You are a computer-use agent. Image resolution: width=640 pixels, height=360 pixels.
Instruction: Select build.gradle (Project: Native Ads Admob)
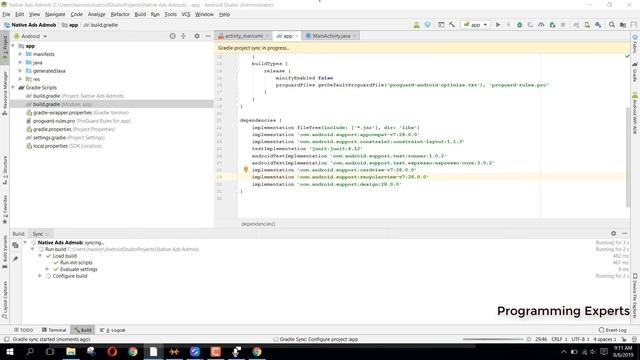(75, 96)
